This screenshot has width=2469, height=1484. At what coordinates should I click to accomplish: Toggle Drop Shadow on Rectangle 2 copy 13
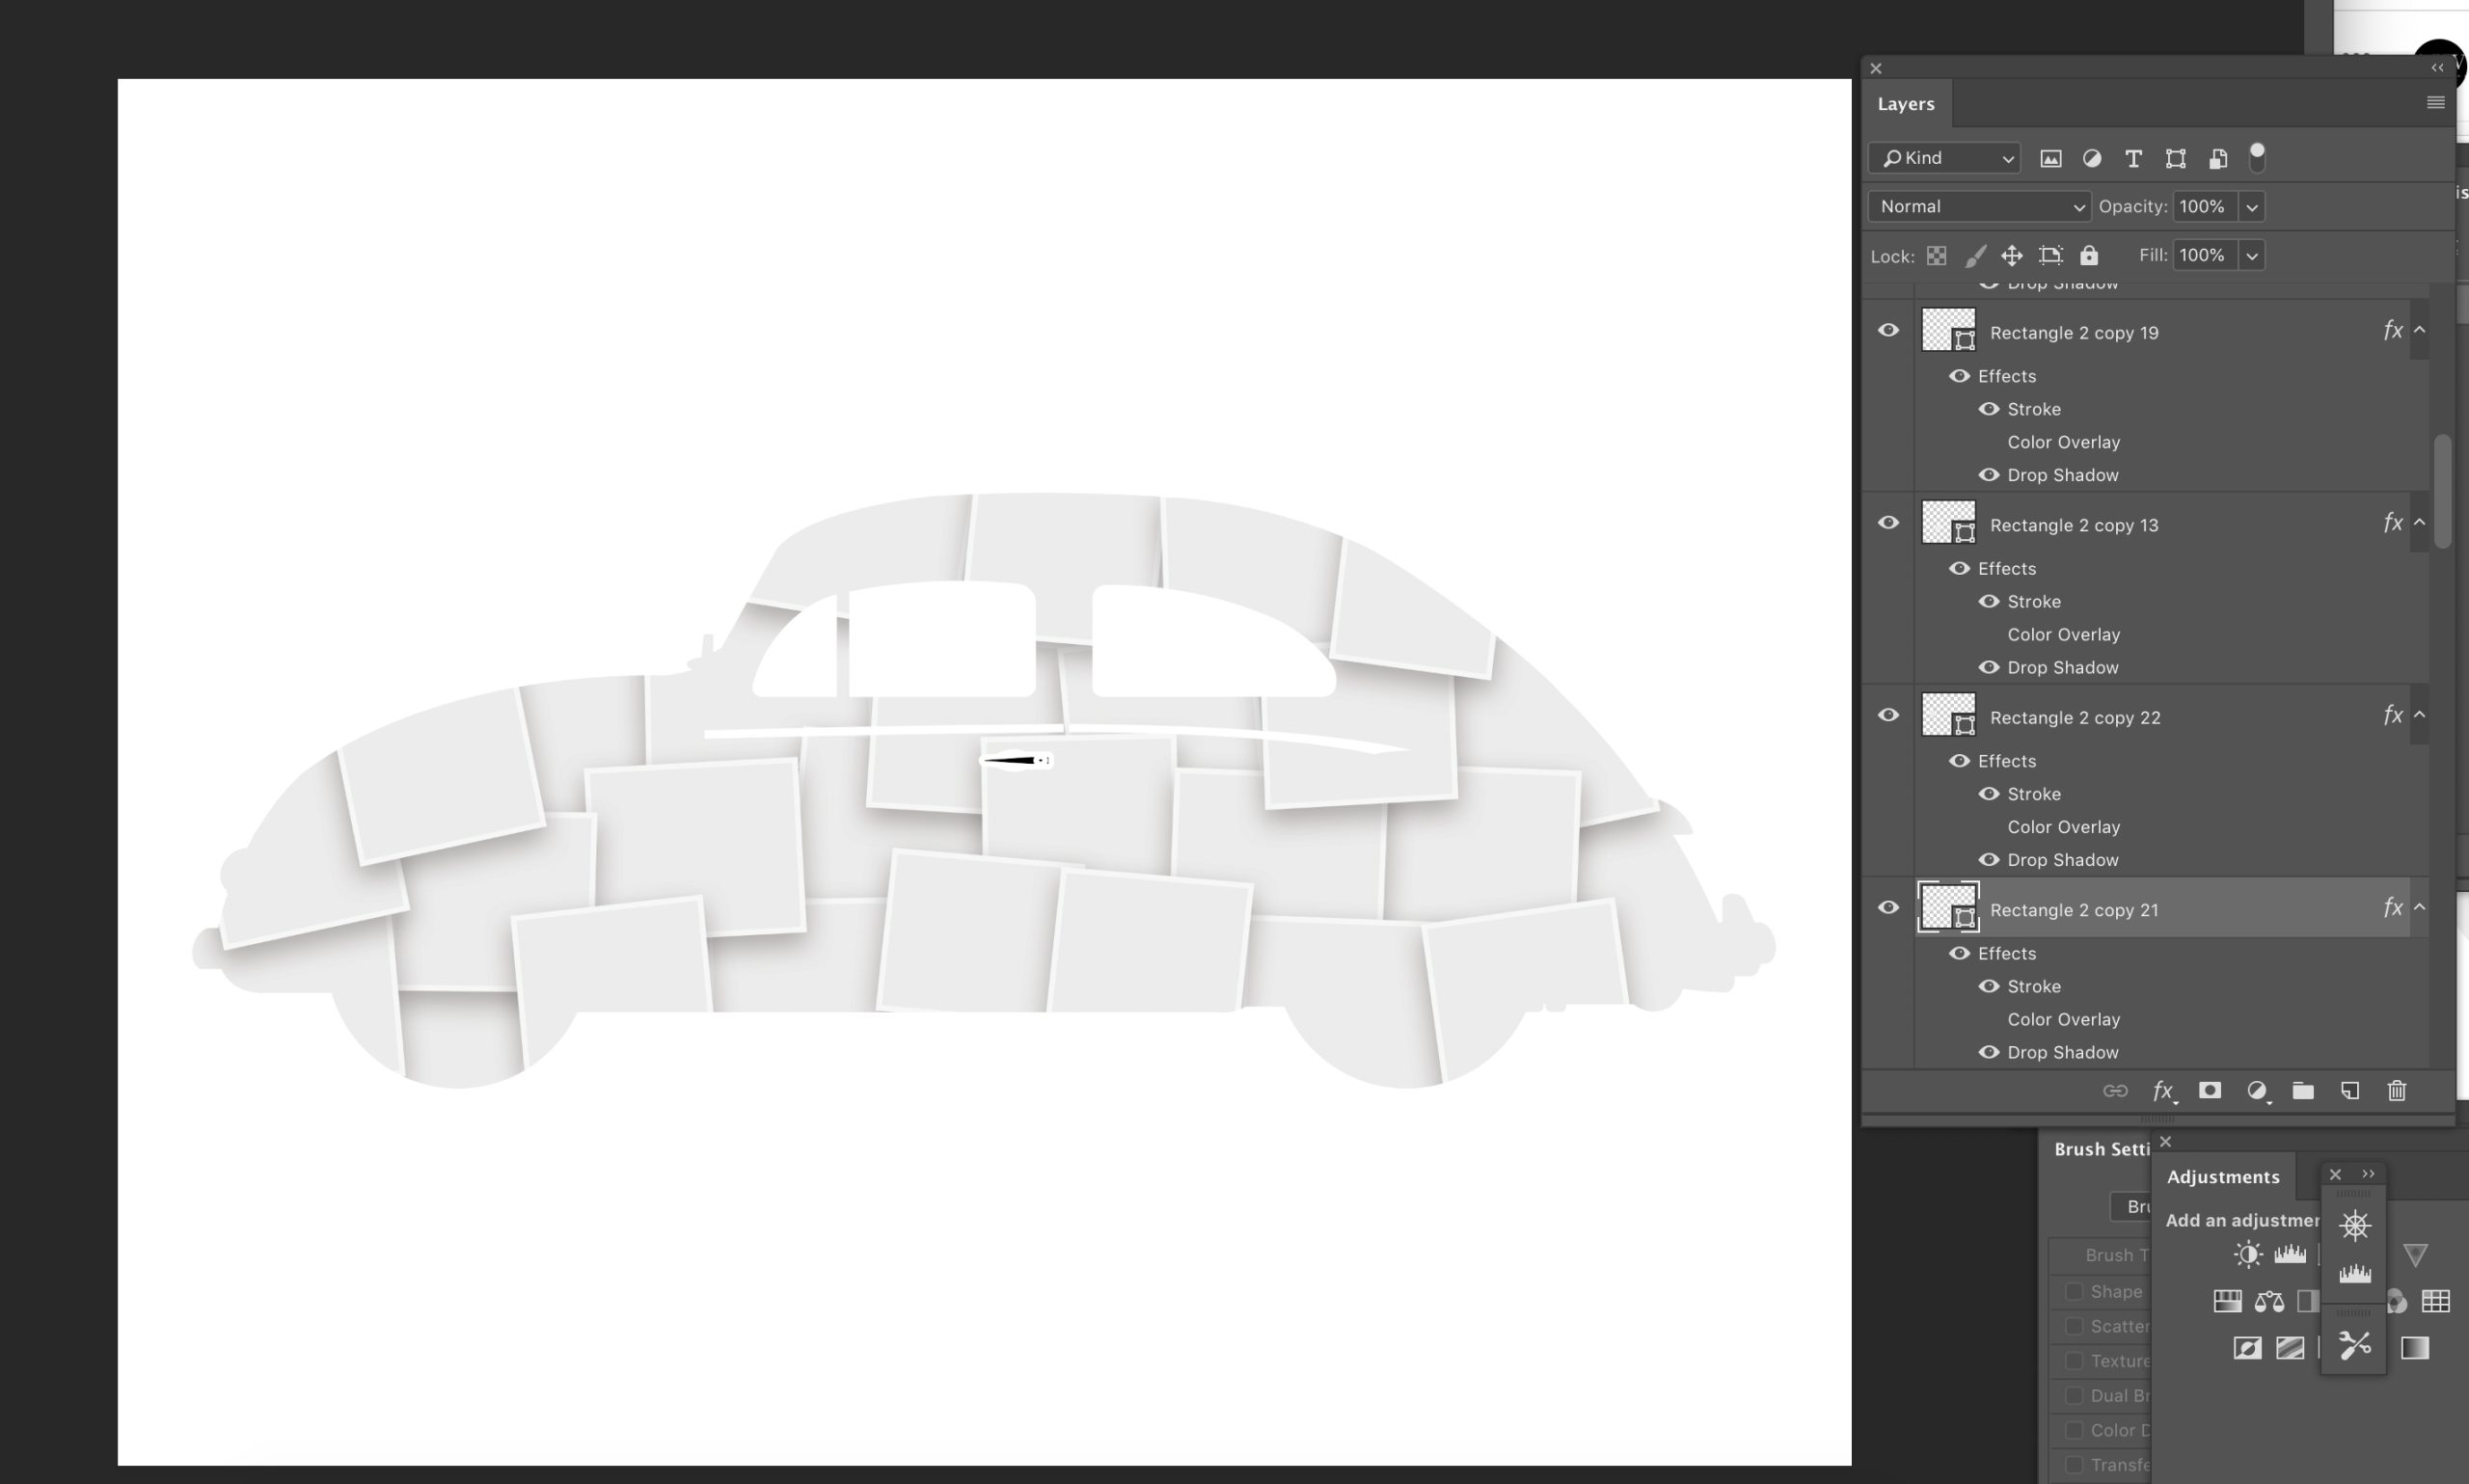pyautogui.click(x=1989, y=667)
